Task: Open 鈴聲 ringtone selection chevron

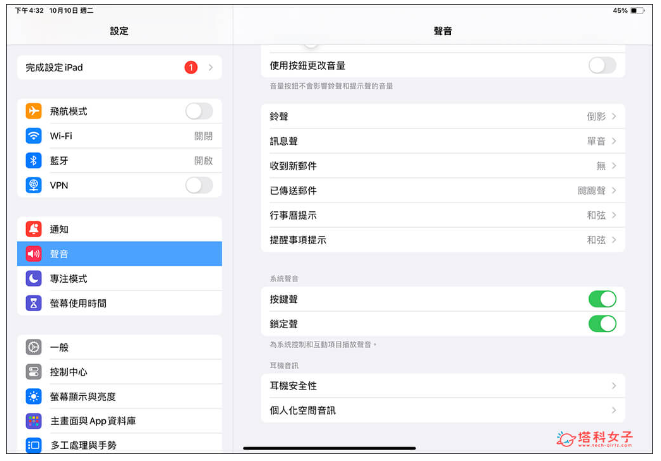Action: click(x=613, y=116)
